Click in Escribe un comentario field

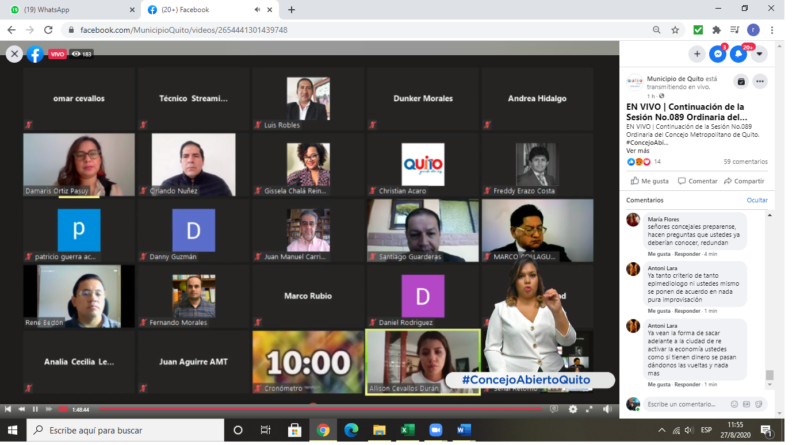pos(681,404)
